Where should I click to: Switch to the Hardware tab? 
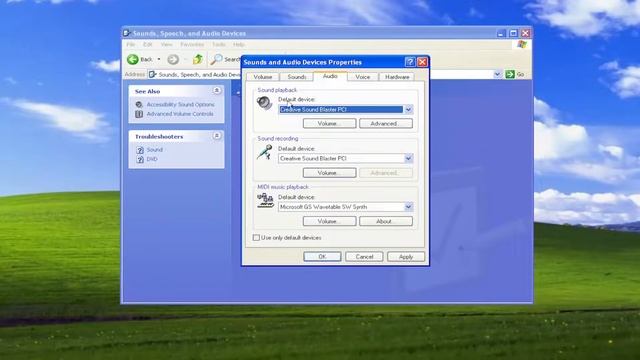click(x=397, y=77)
